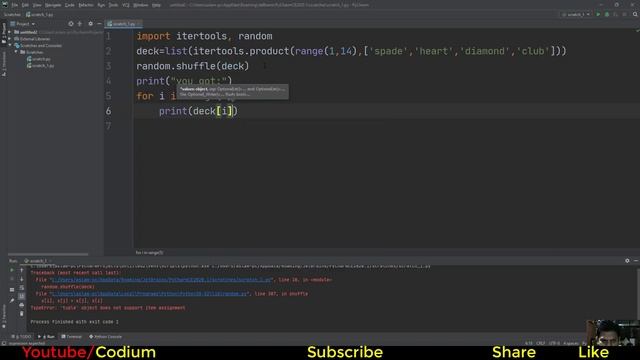
Task: Select scratch.py in project tree
Action: [39, 59]
